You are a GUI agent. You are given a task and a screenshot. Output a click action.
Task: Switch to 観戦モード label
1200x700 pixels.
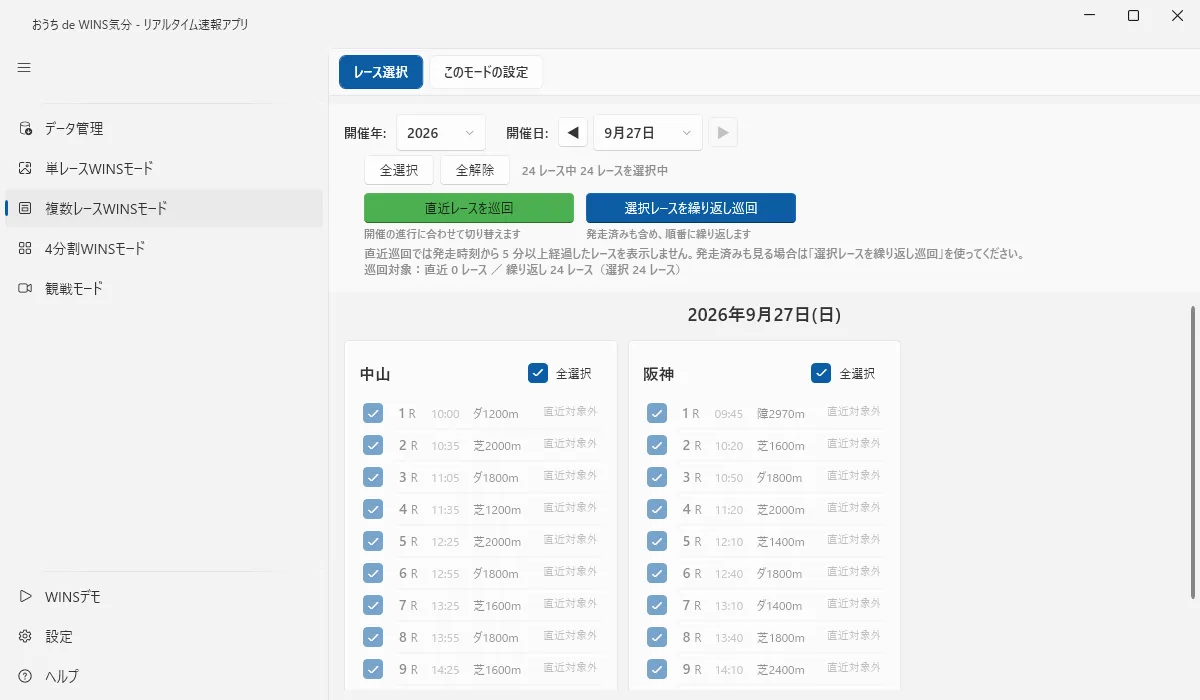pos(74,289)
